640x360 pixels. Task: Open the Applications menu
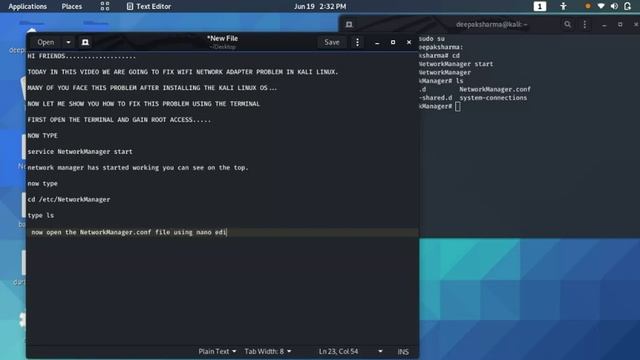click(x=27, y=7)
